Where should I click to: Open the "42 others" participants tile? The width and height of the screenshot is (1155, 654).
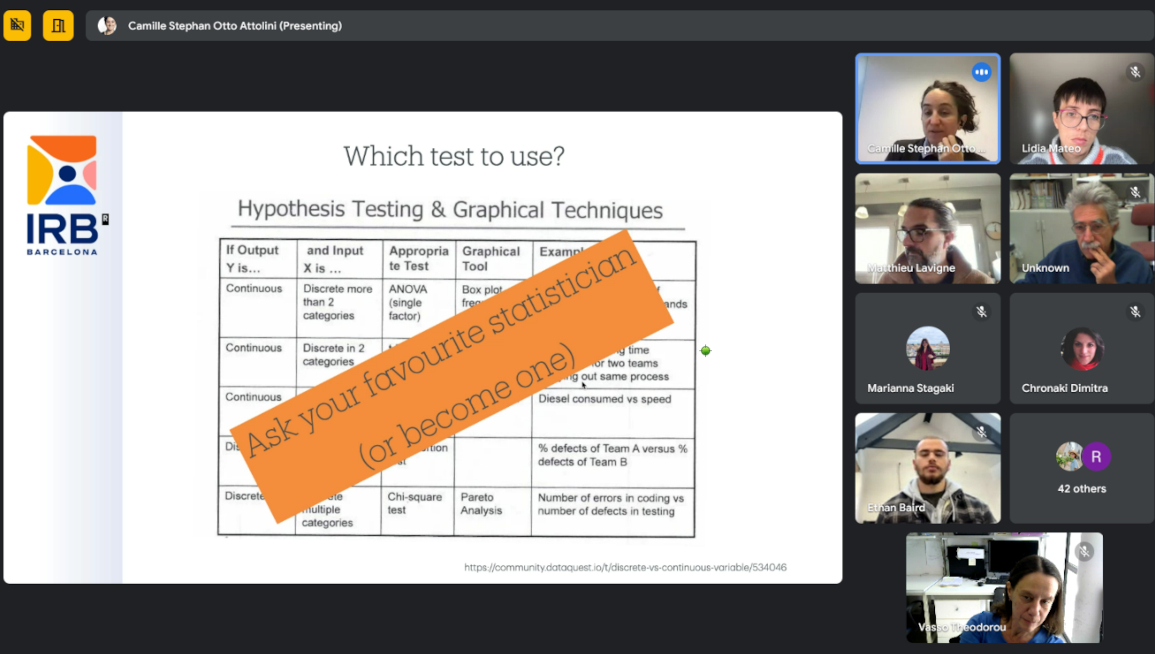pyautogui.click(x=1082, y=468)
